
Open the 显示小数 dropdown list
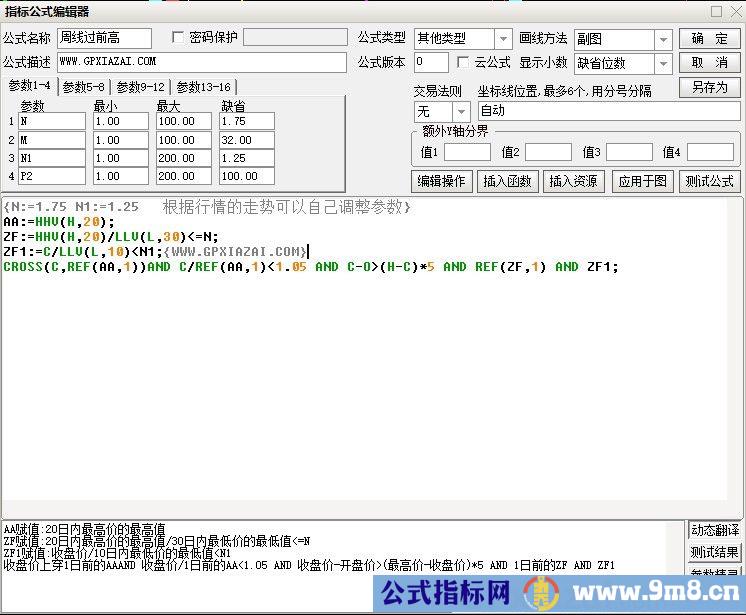pyautogui.click(x=663, y=63)
